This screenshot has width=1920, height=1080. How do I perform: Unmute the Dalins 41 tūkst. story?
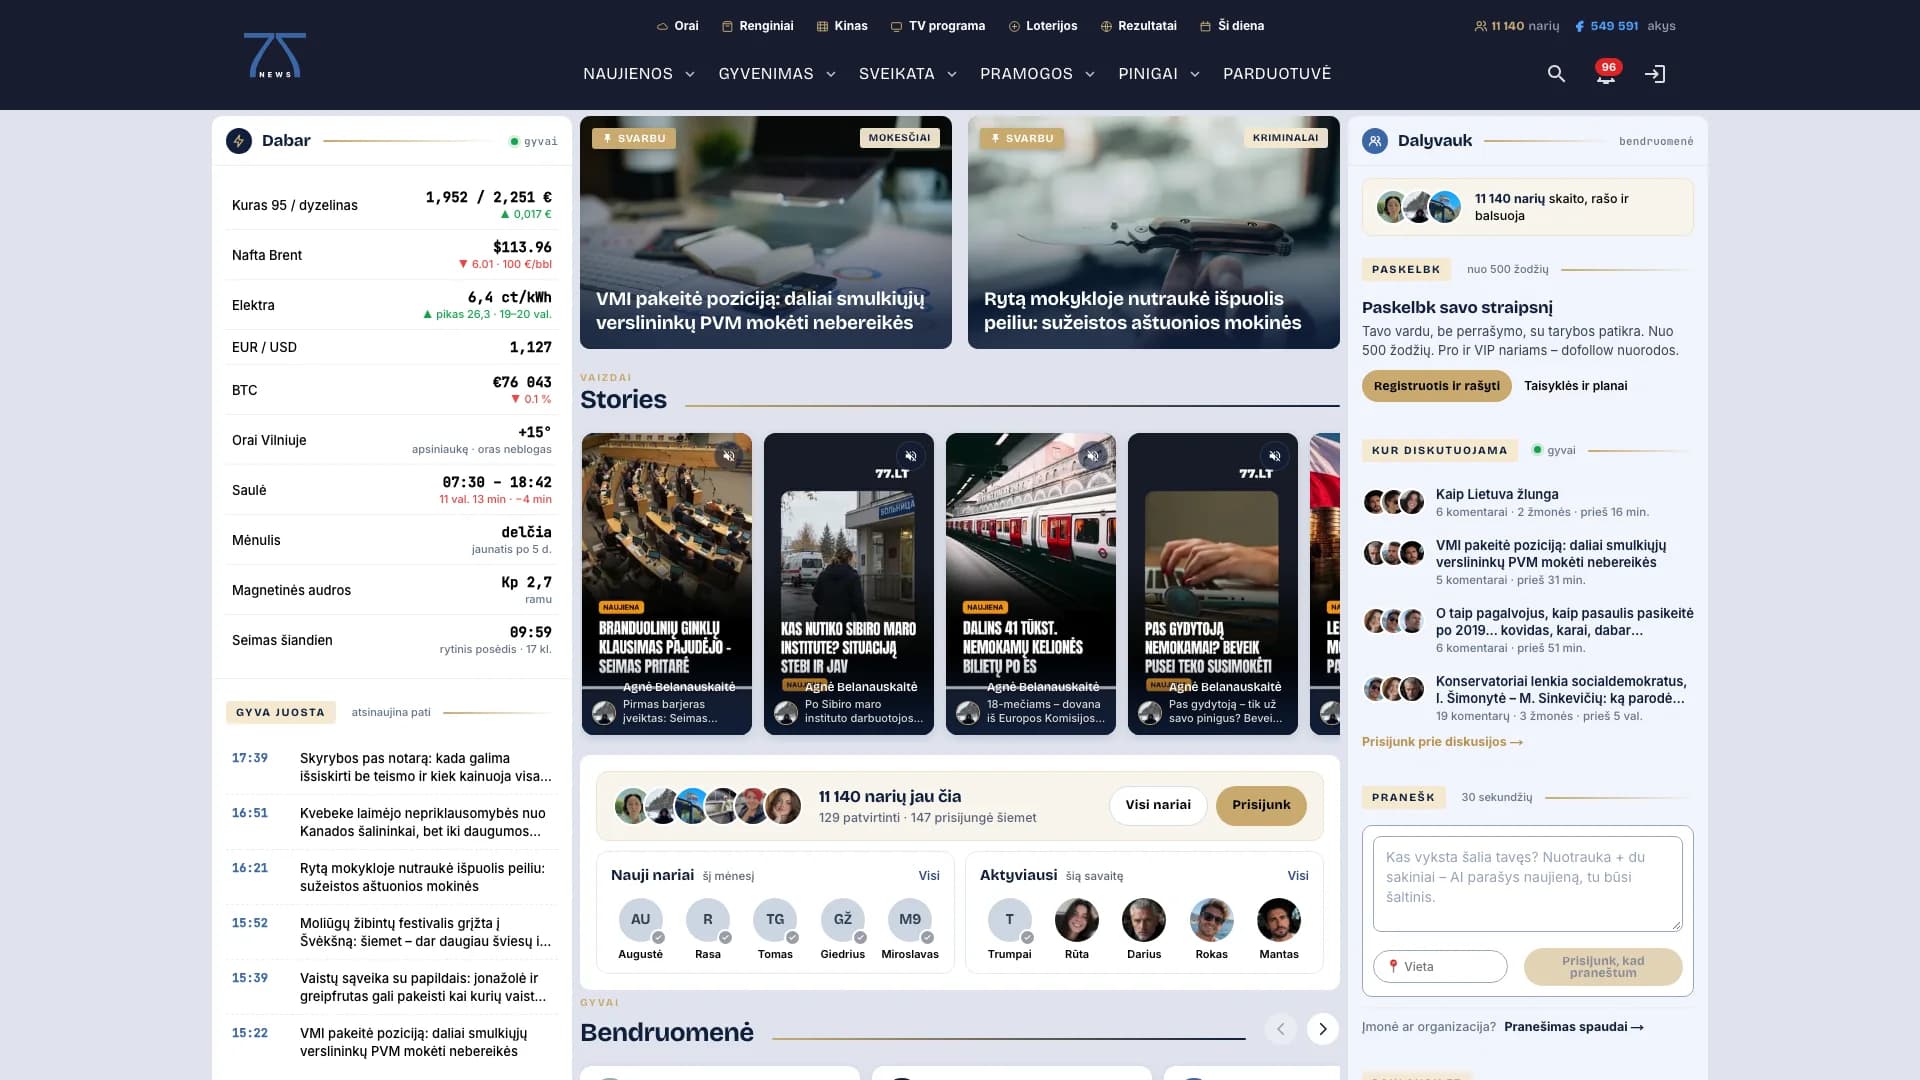(1092, 456)
